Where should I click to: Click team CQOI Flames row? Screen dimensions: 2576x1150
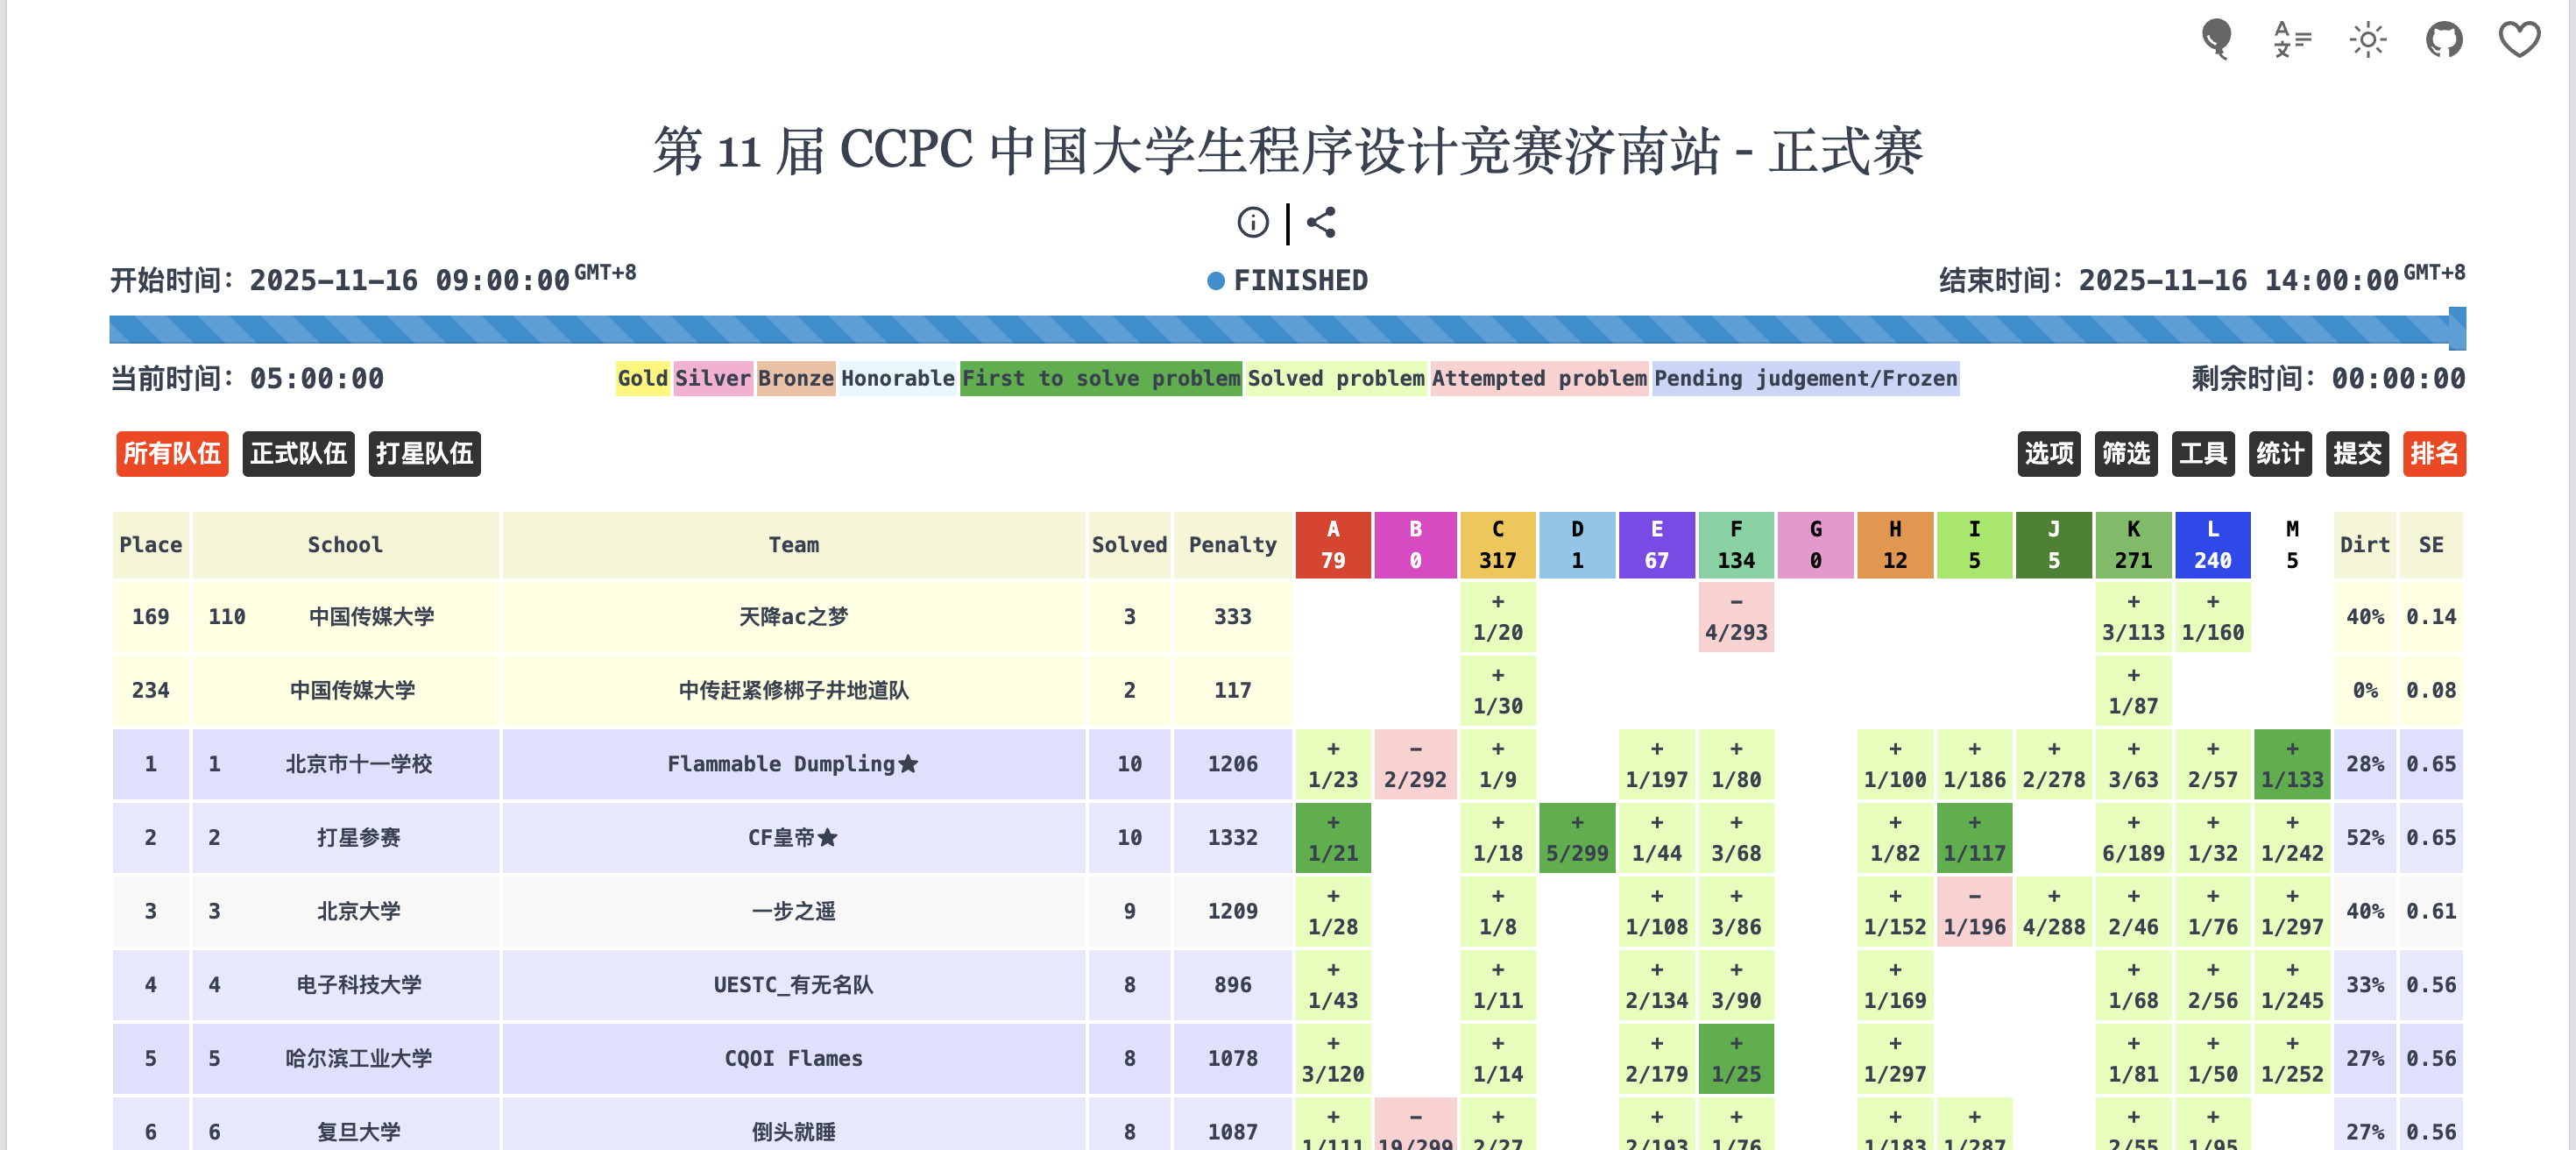[793, 1058]
